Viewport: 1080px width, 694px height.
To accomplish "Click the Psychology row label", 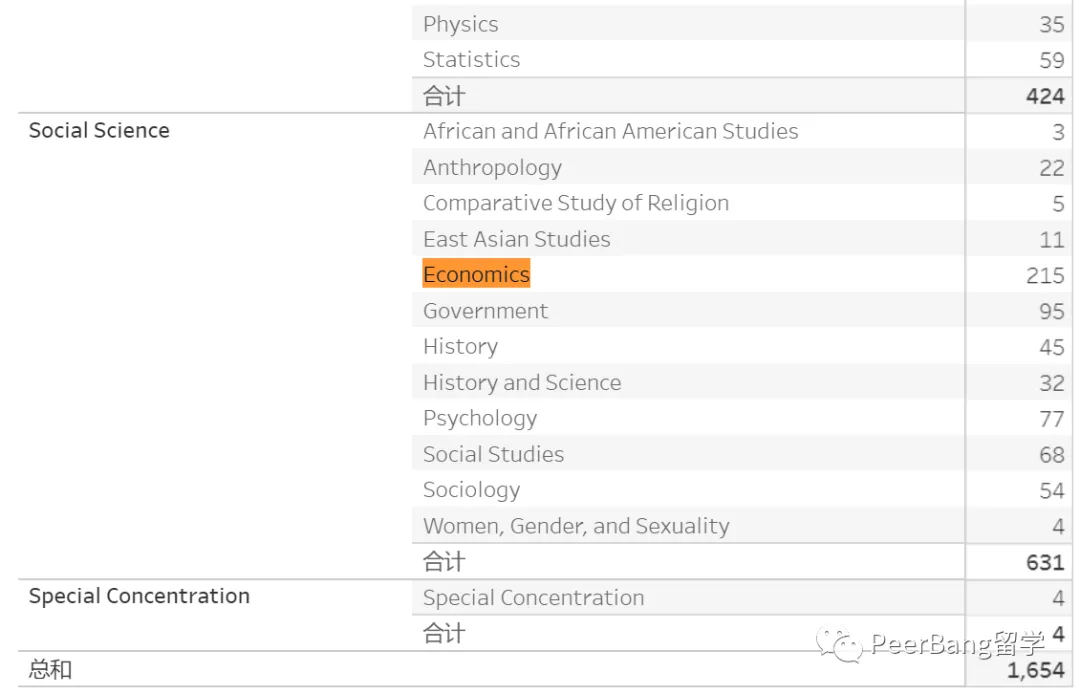I will point(479,419).
